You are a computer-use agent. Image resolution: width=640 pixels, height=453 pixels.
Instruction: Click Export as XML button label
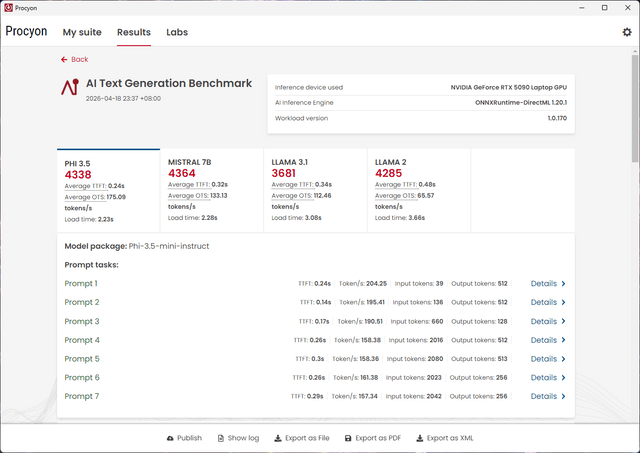click(450, 438)
